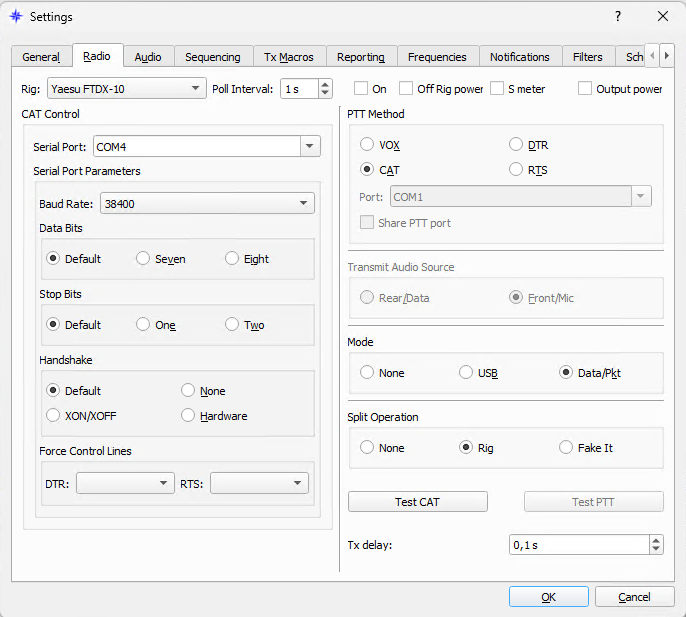
Task: Click the Poll Interval spinner arrows
Action: tap(325, 89)
